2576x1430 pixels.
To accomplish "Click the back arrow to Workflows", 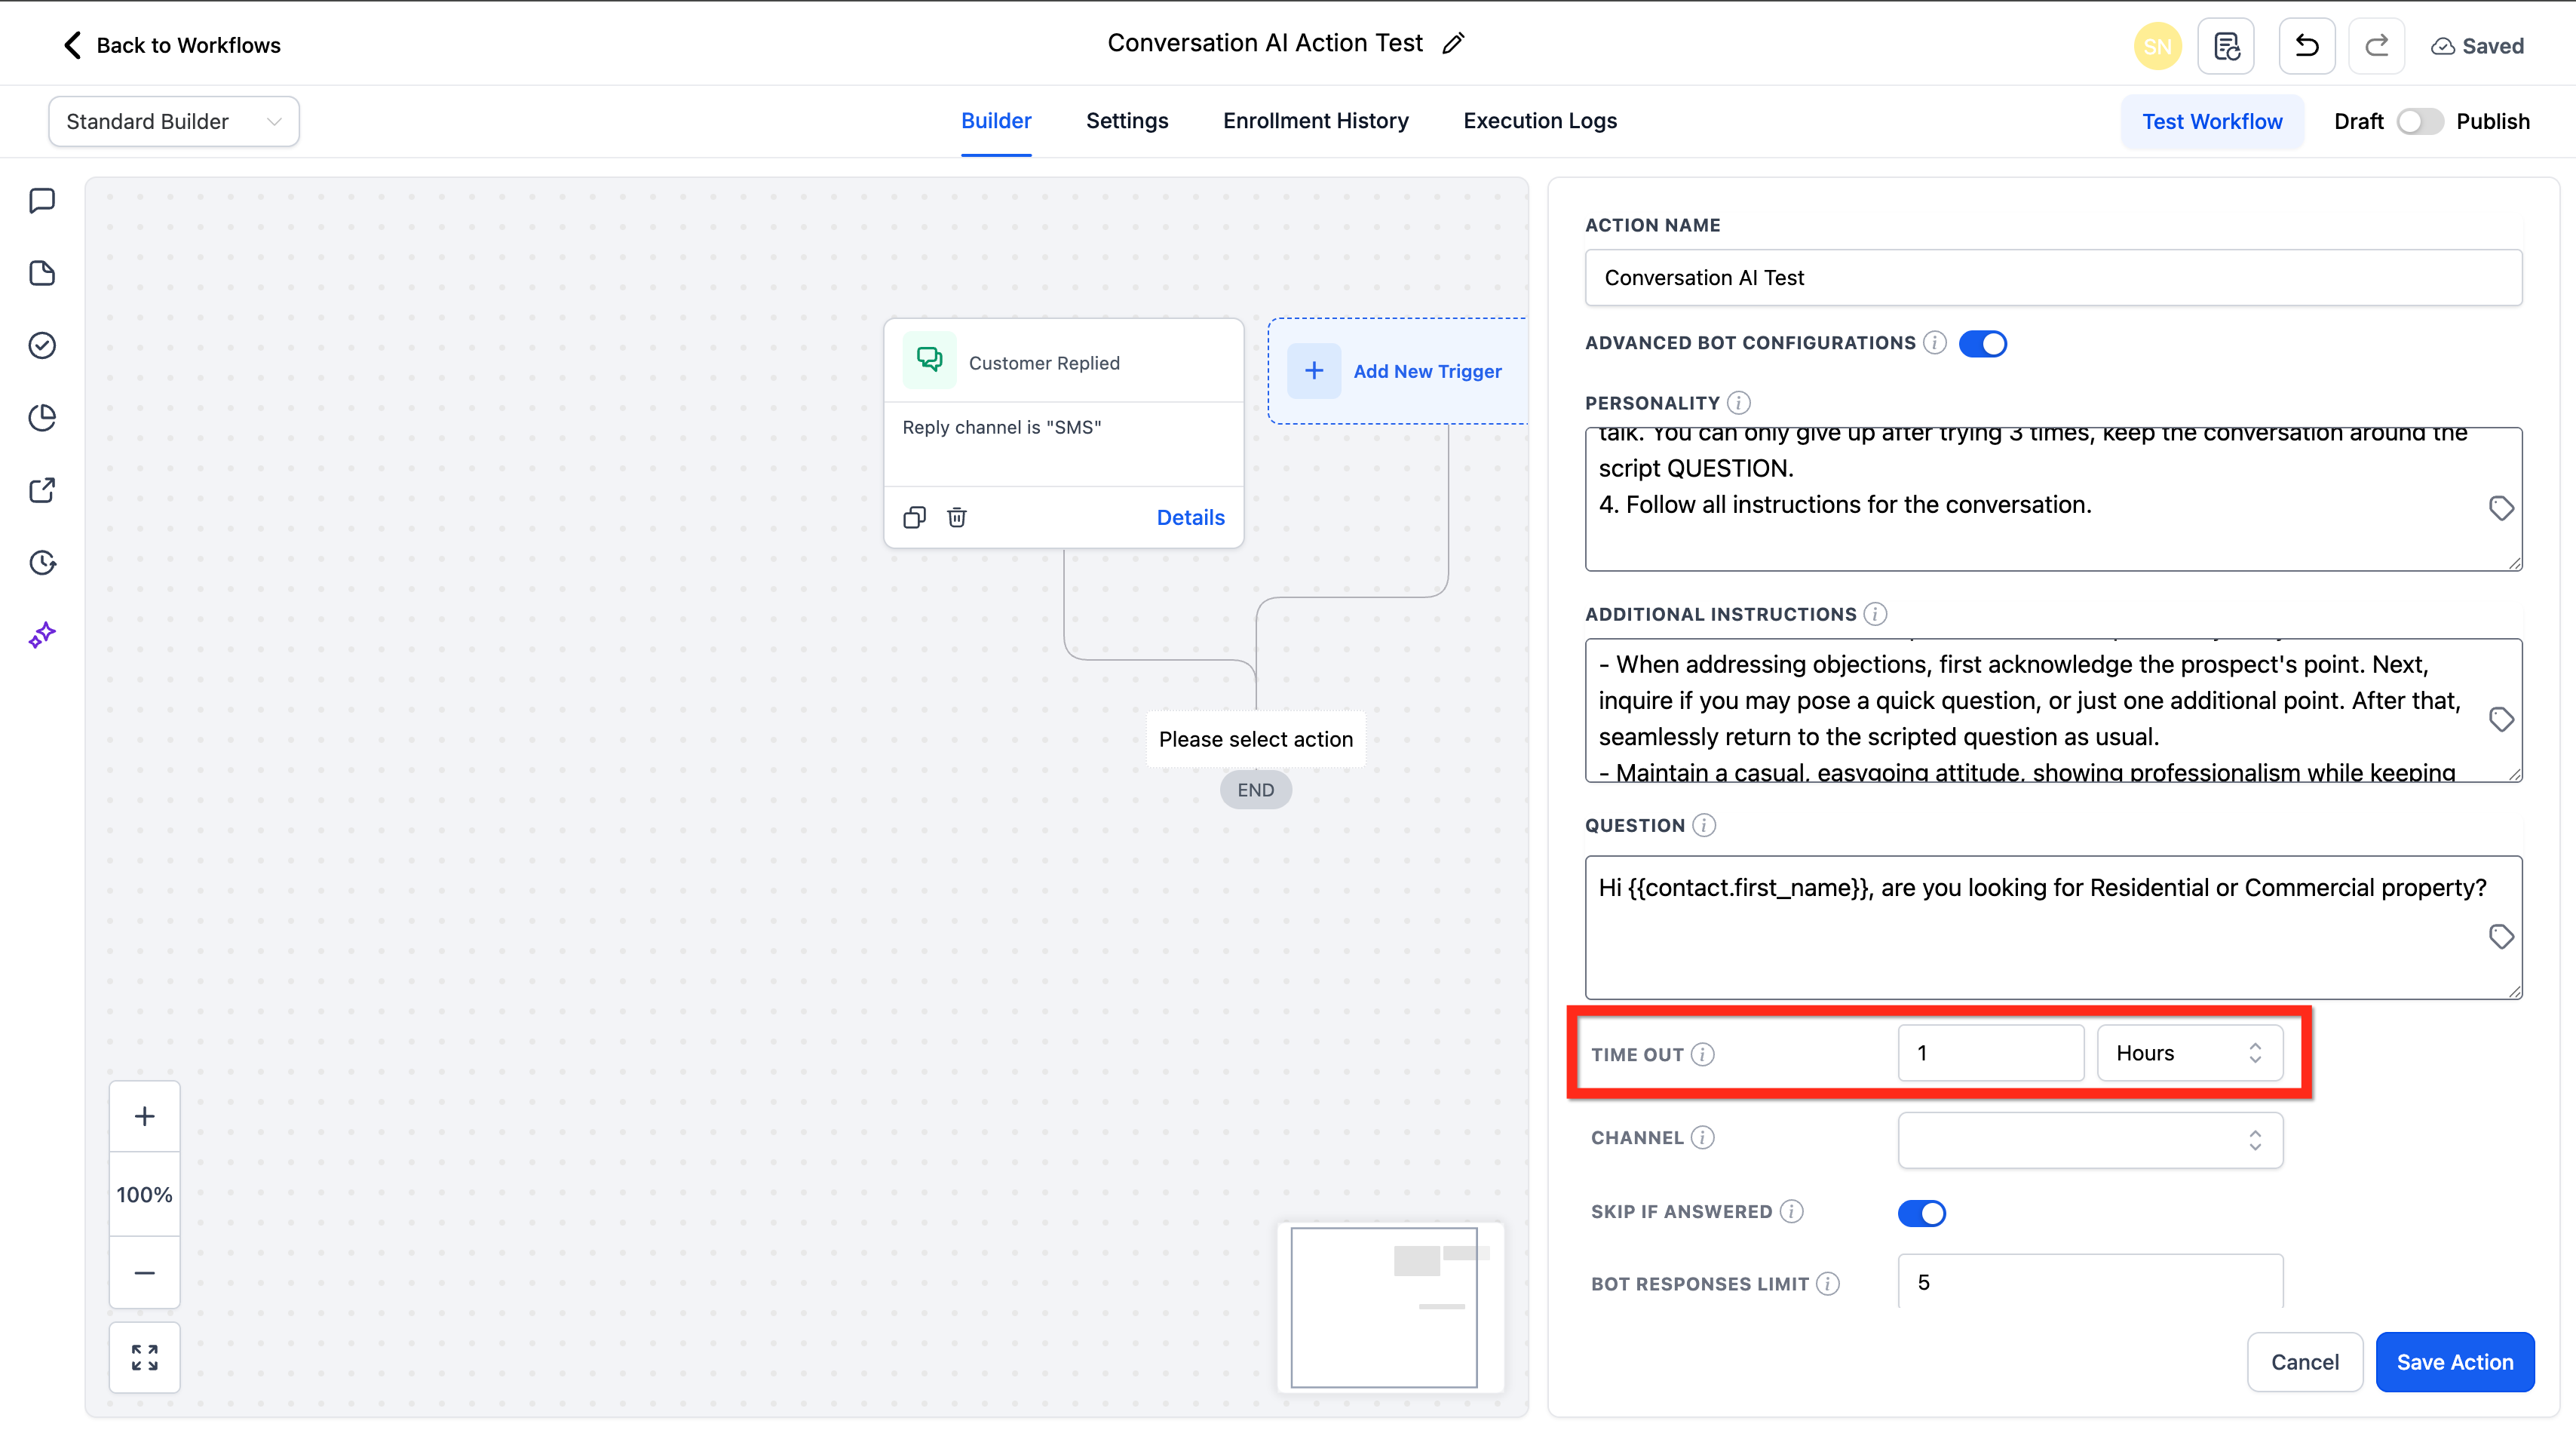I will pos(72,45).
